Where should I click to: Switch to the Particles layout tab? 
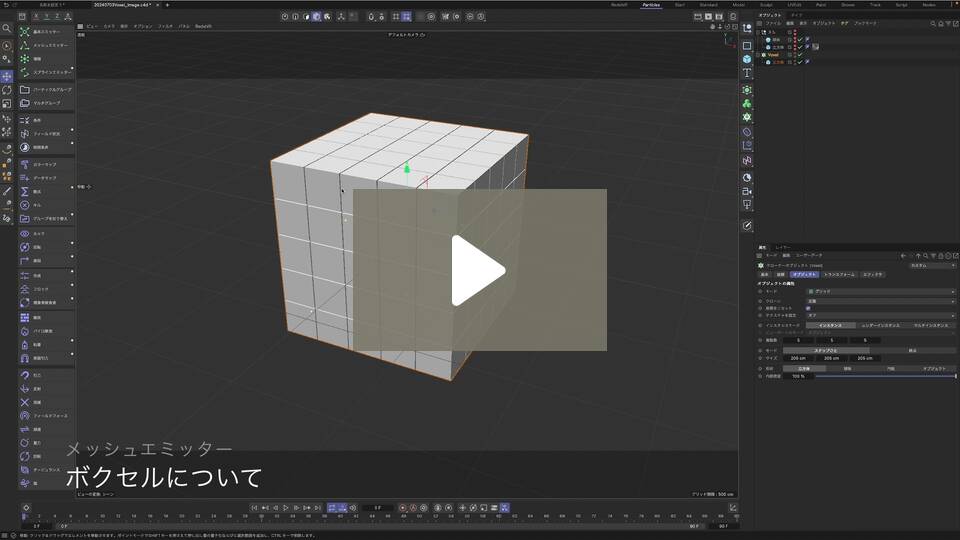(651, 5)
